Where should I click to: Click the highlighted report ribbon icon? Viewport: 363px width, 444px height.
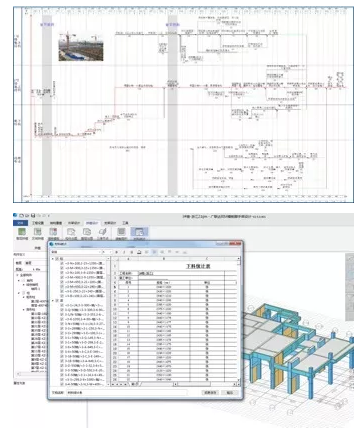[139, 233]
